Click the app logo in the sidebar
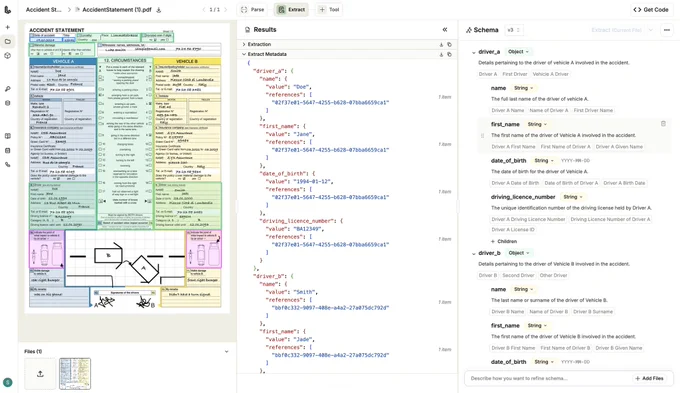Image resolution: width=680 pixels, height=393 pixels. coord(7,9)
